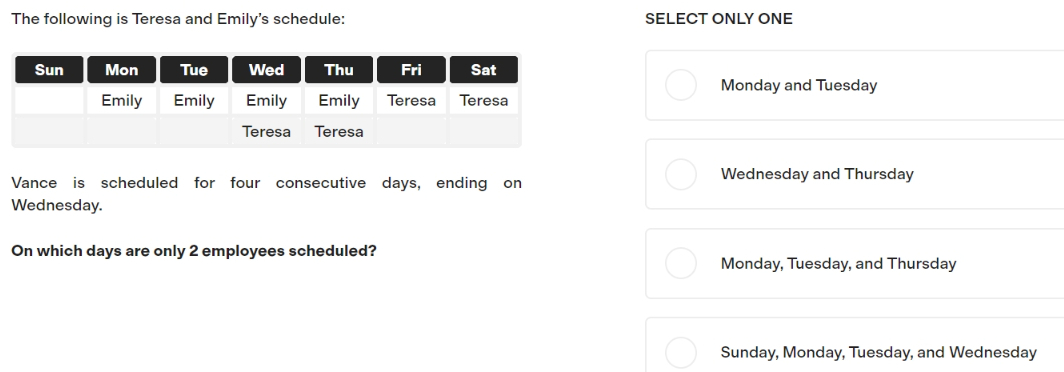Screen dimensions: 1064x372
Task: Click the bold question about 2 employees
Action: tap(194, 251)
